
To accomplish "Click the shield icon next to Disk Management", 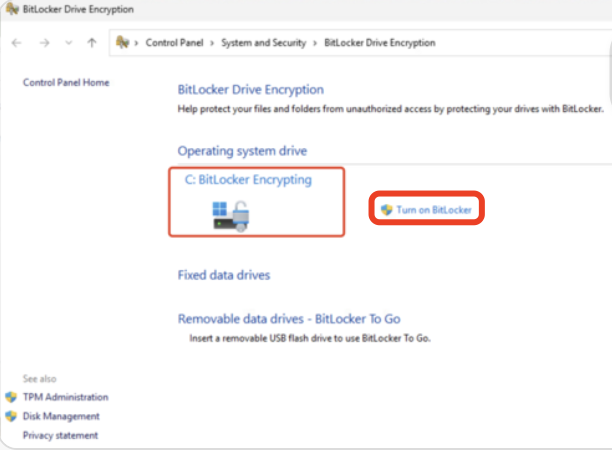I will [11, 416].
